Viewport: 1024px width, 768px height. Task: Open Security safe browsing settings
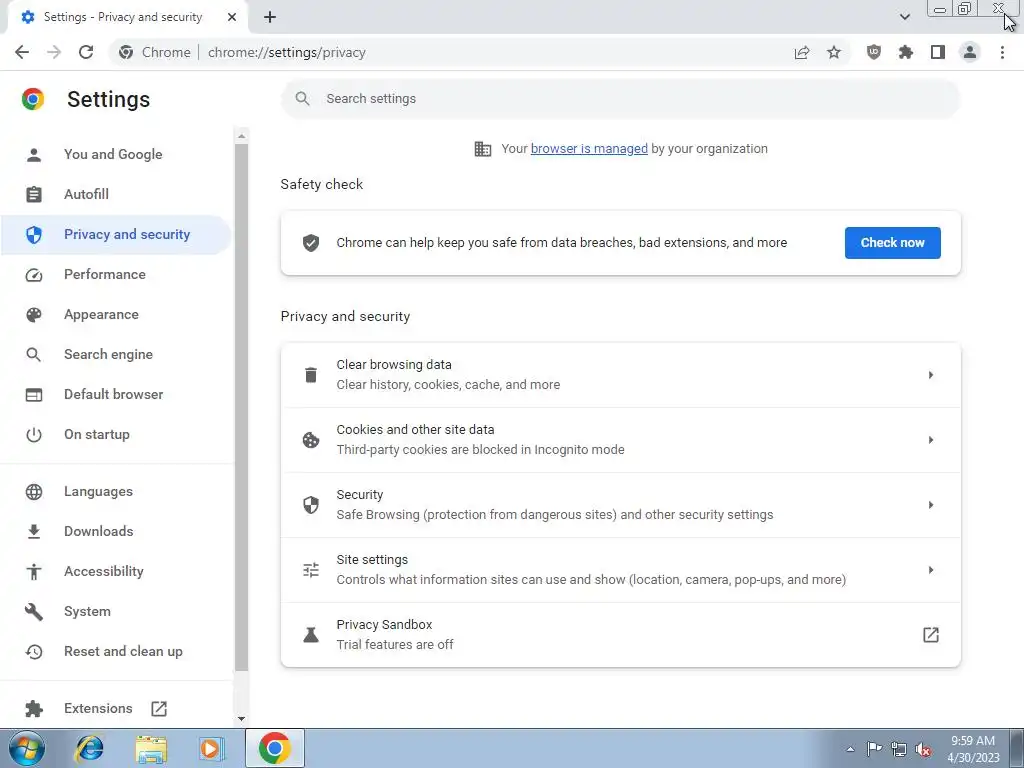[620, 505]
